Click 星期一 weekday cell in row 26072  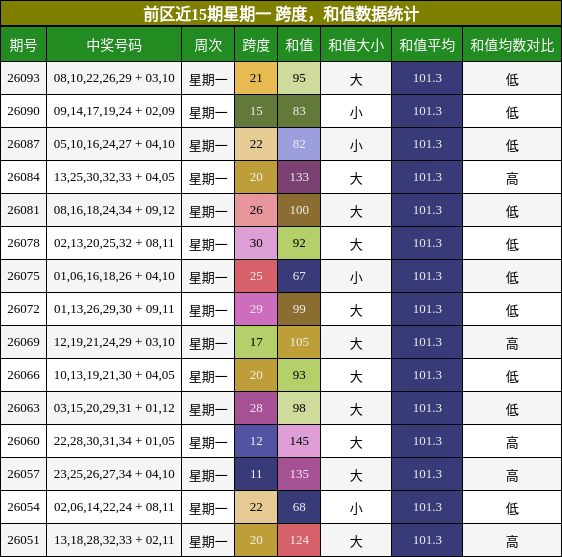(x=208, y=309)
